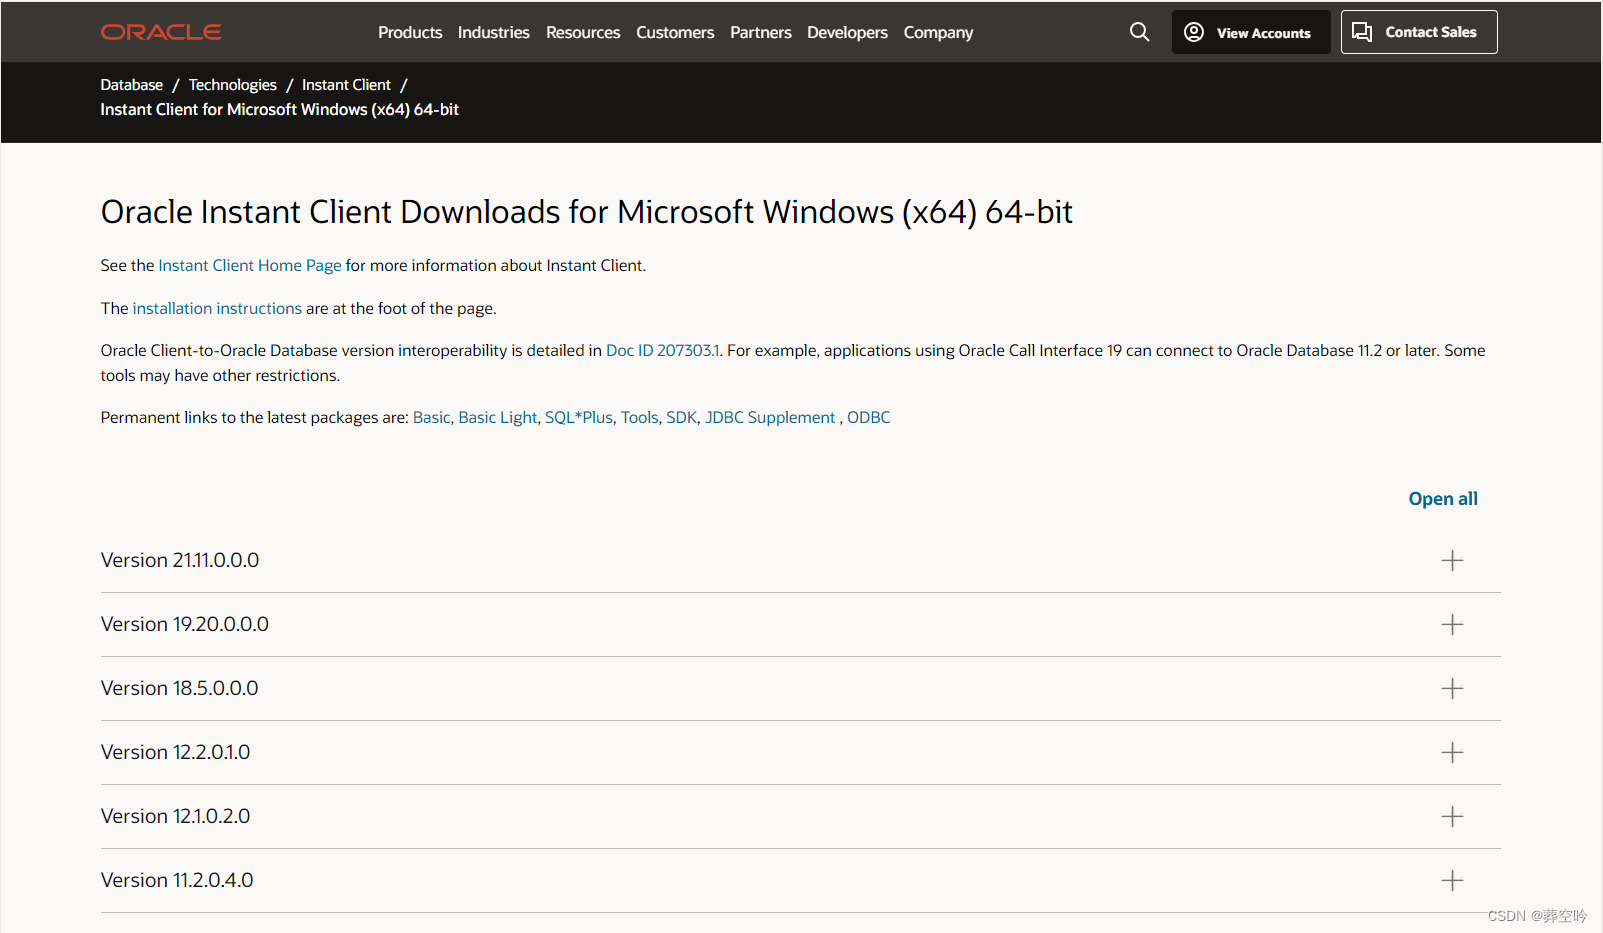Viewport: 1603px width, 933px height.
Task: Click the Open all link
Action: tap(1443, 499)
